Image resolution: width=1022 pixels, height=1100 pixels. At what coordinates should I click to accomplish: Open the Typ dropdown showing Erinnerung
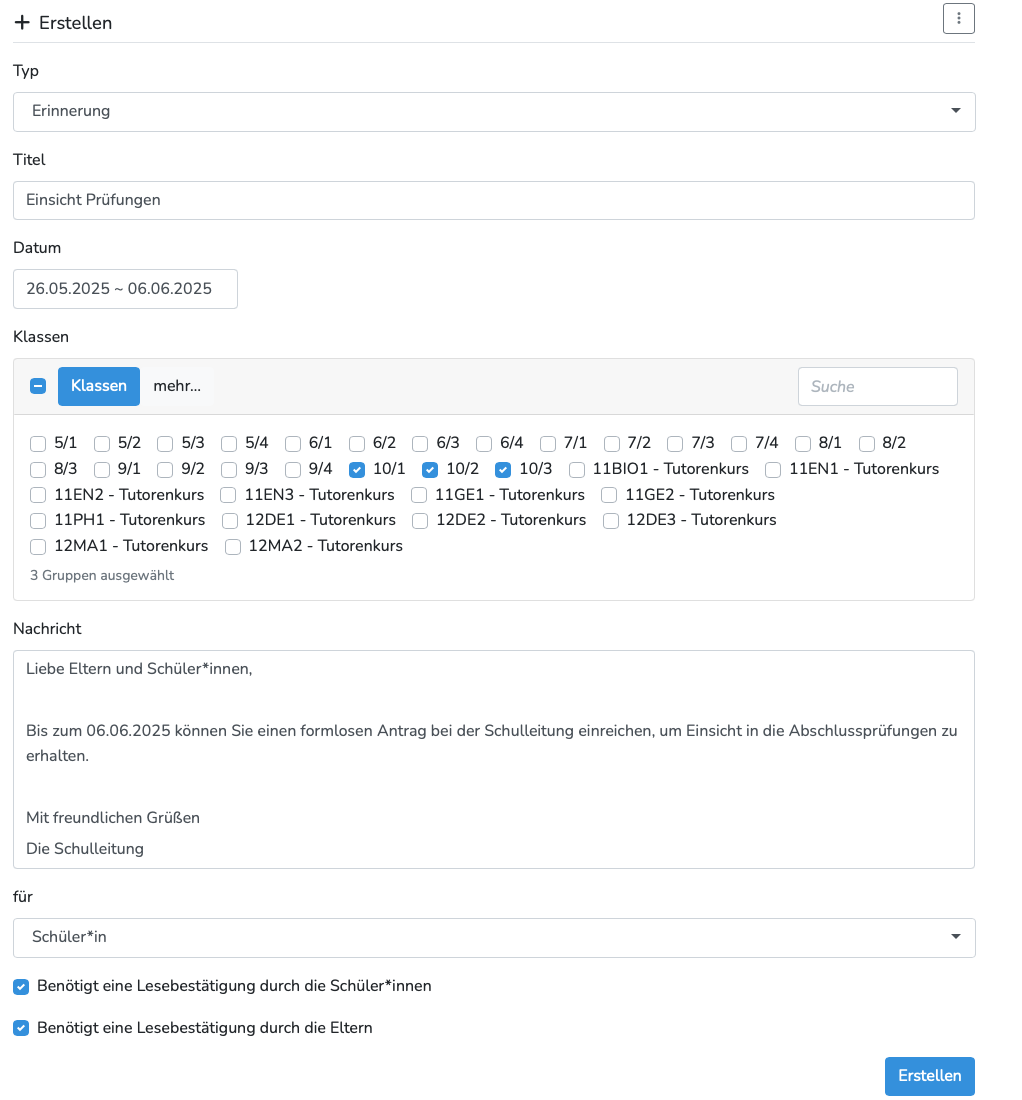coord(494,111)
